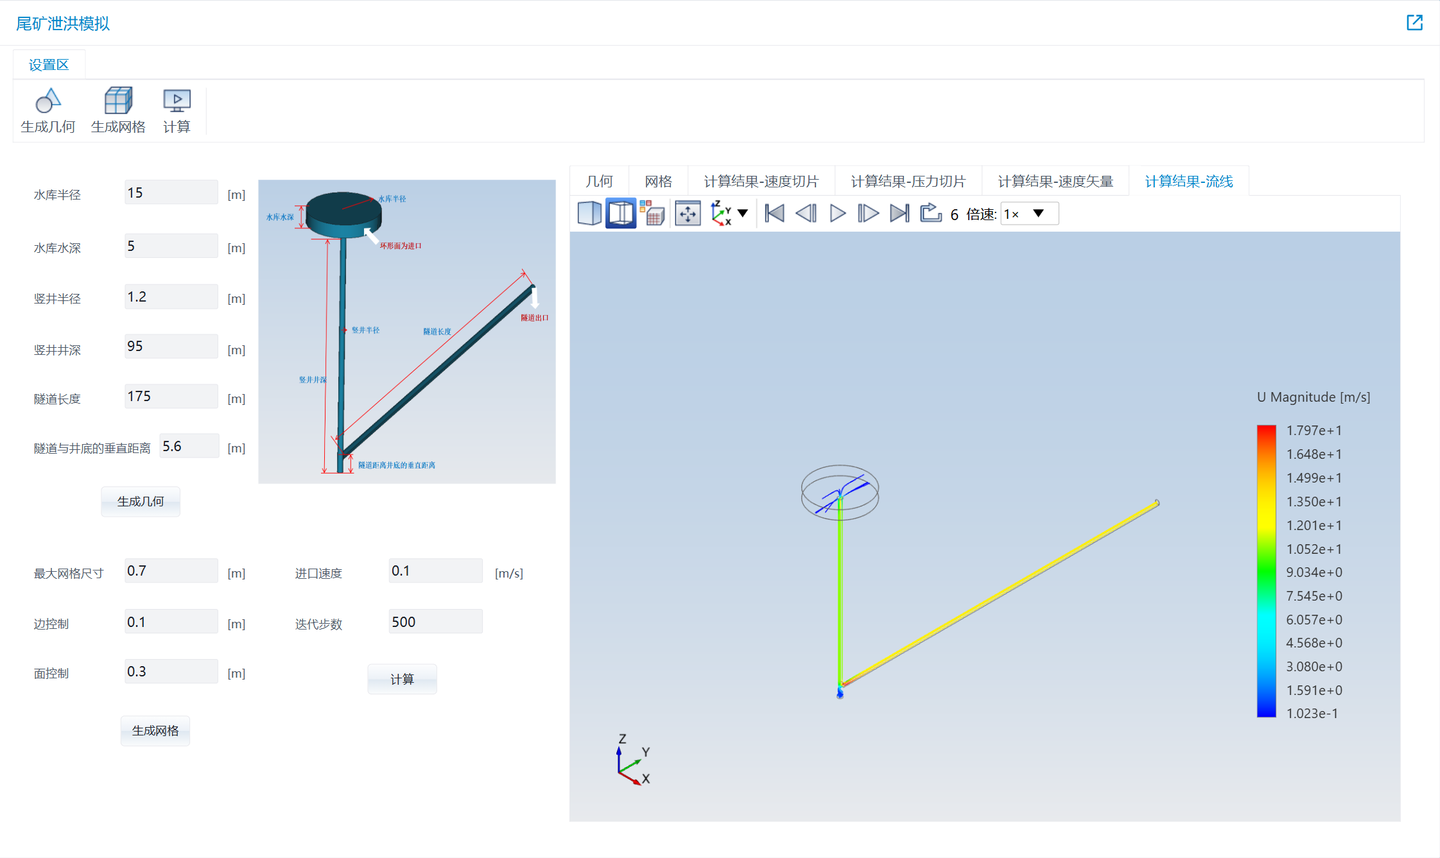Open the view orientation dropdown arrow
This screenshot has height=858, width=1440.
click(743, 213)
